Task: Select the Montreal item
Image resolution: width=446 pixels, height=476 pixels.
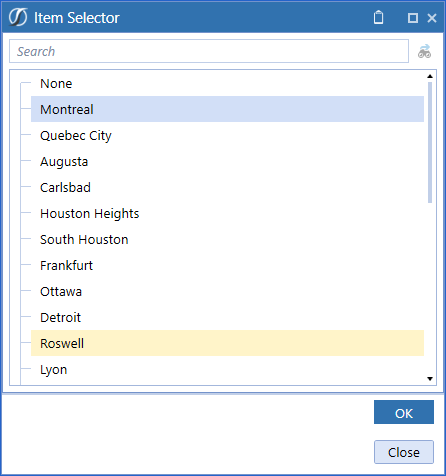Action: [227, 109]
